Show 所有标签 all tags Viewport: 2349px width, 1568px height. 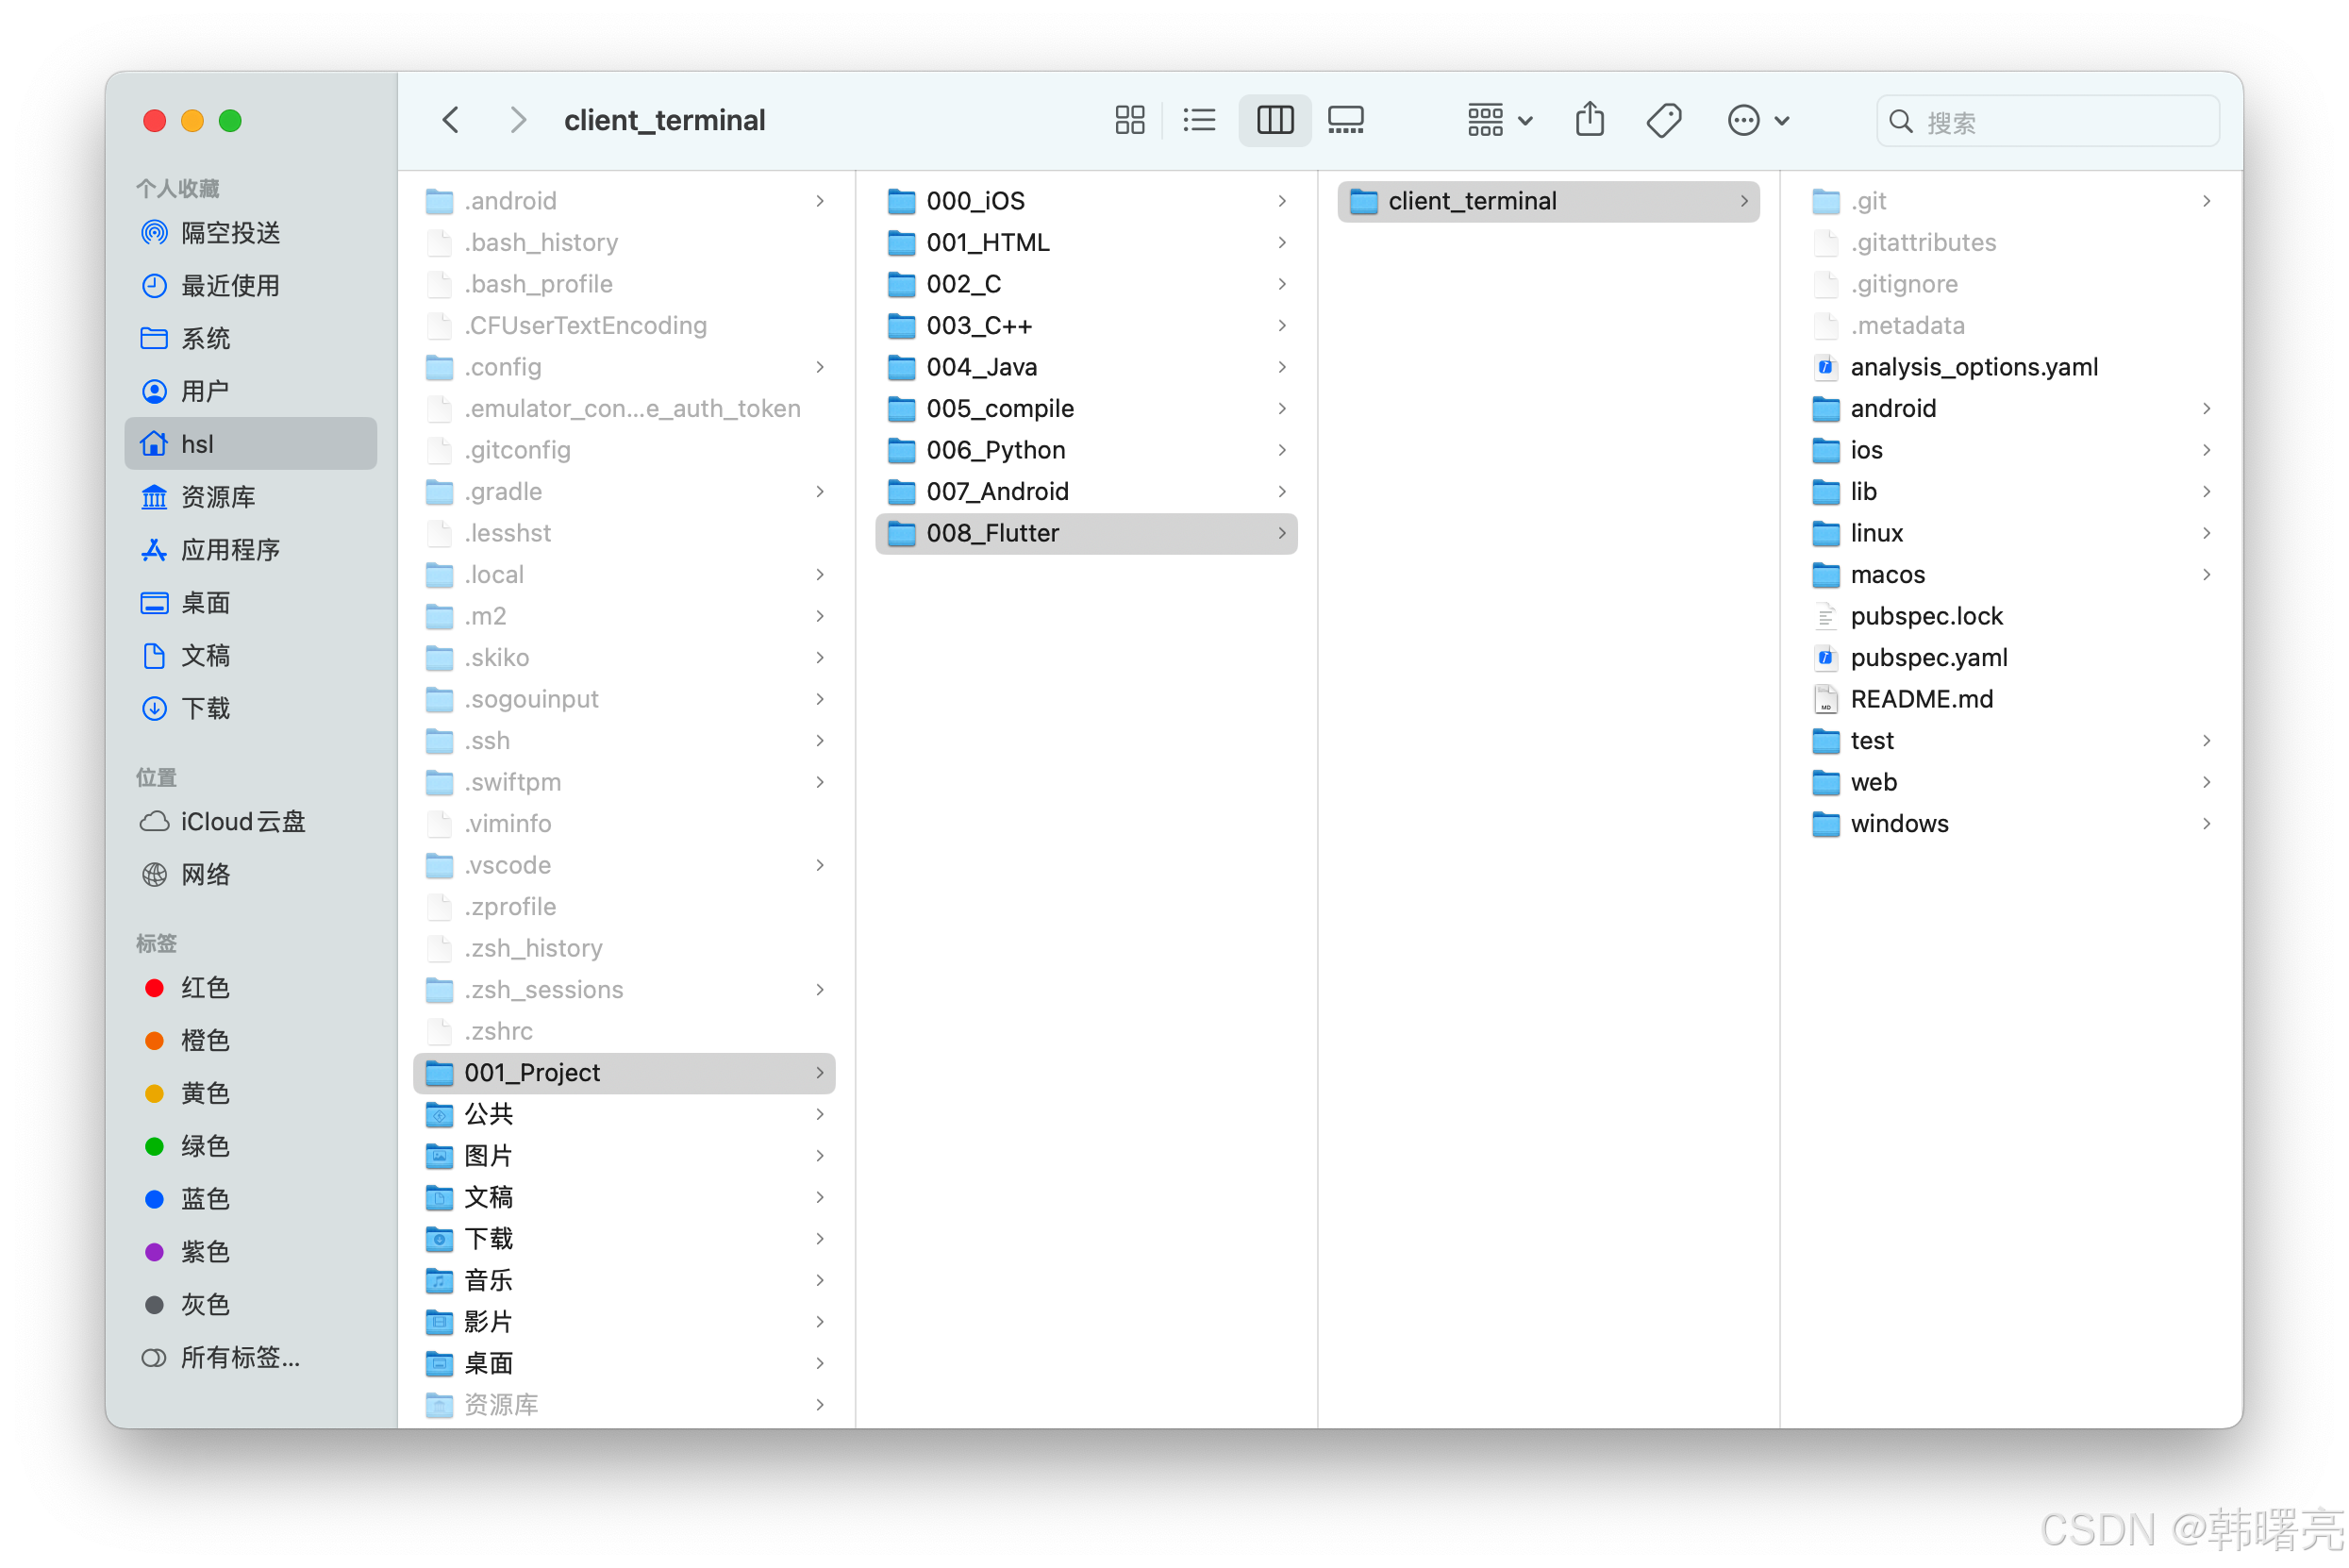(x=250, y=1358)
